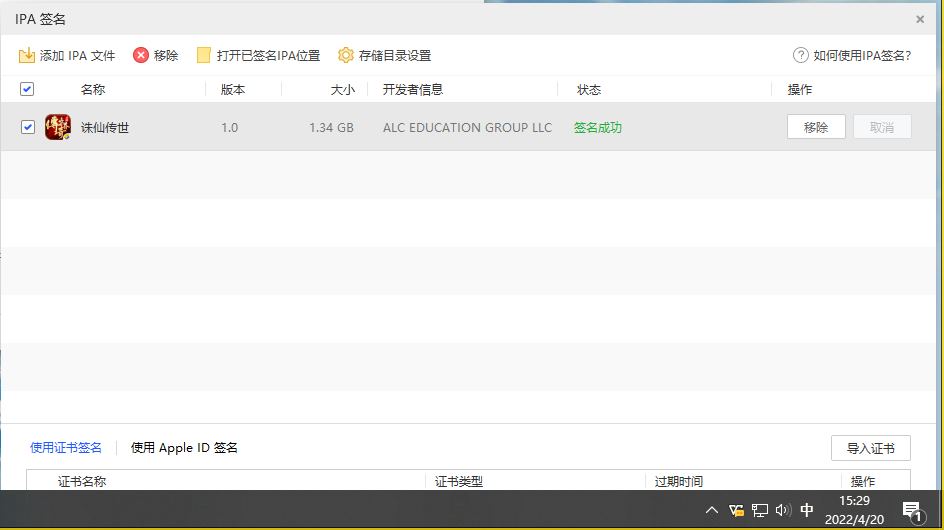944x530 pixels.
Task: Open the network icon in system tray
Action: click(x=760, y=510)
